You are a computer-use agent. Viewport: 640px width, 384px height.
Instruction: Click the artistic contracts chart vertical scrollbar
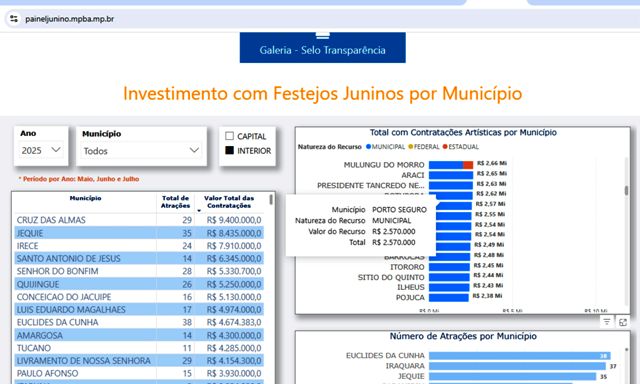627,190
